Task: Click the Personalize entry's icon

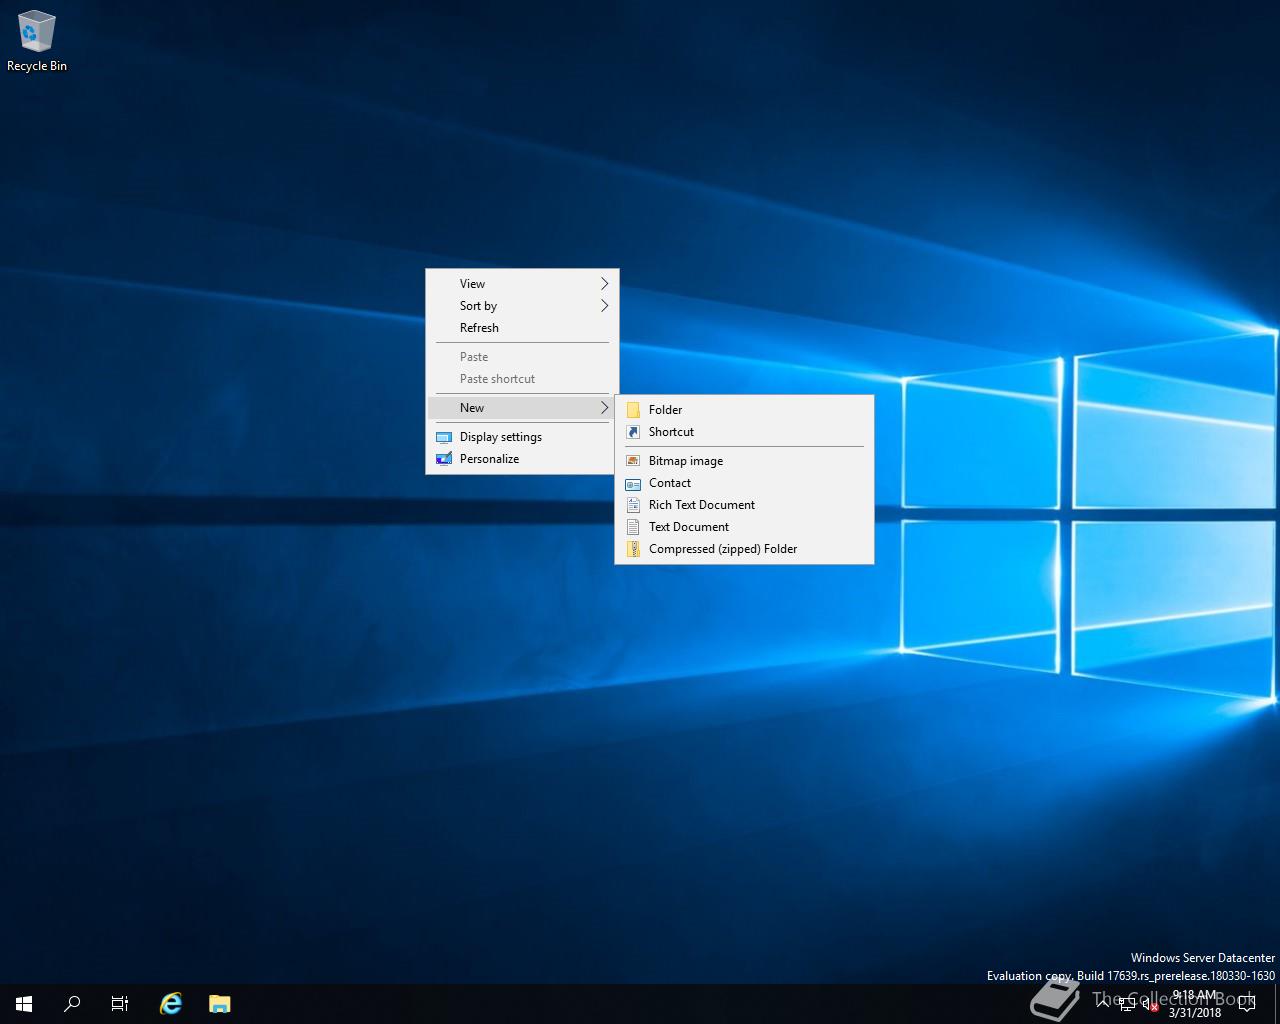Action: pyautogui.click(x=444, y=459)
